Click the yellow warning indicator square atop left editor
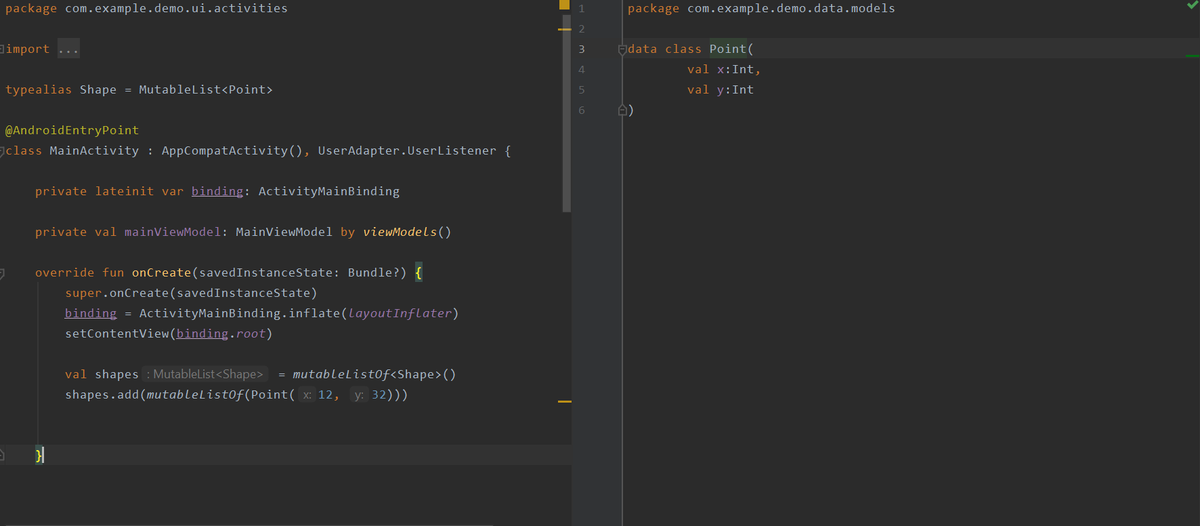This screenshot has width=1200, height=526. pyautogui.click(x=564, y=6)
